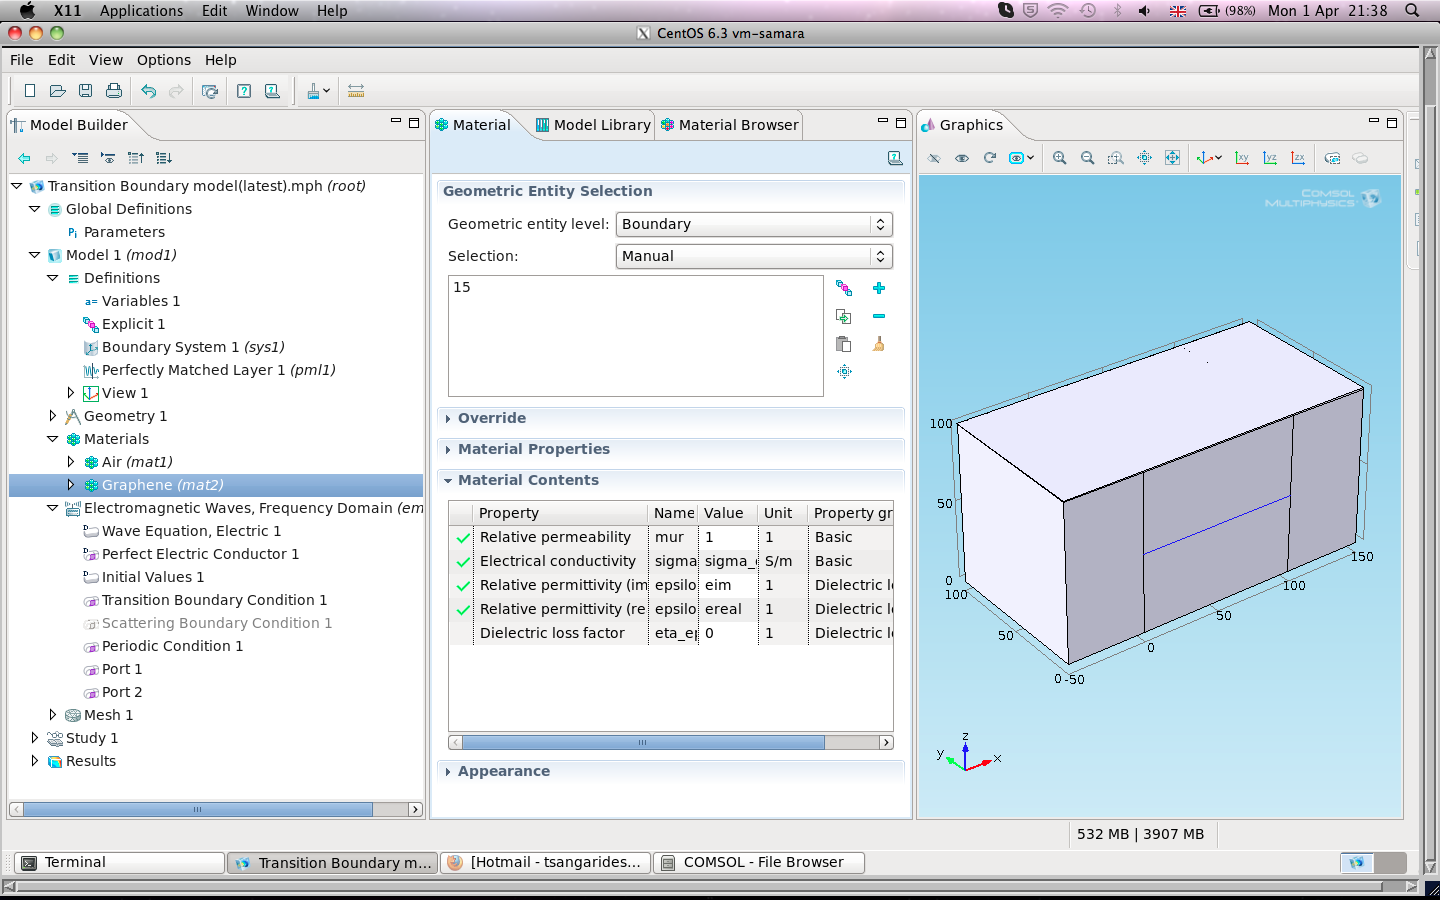Click the macOS volume icon
This screenshot has width=1440, height=900.
click(1145, 11)
